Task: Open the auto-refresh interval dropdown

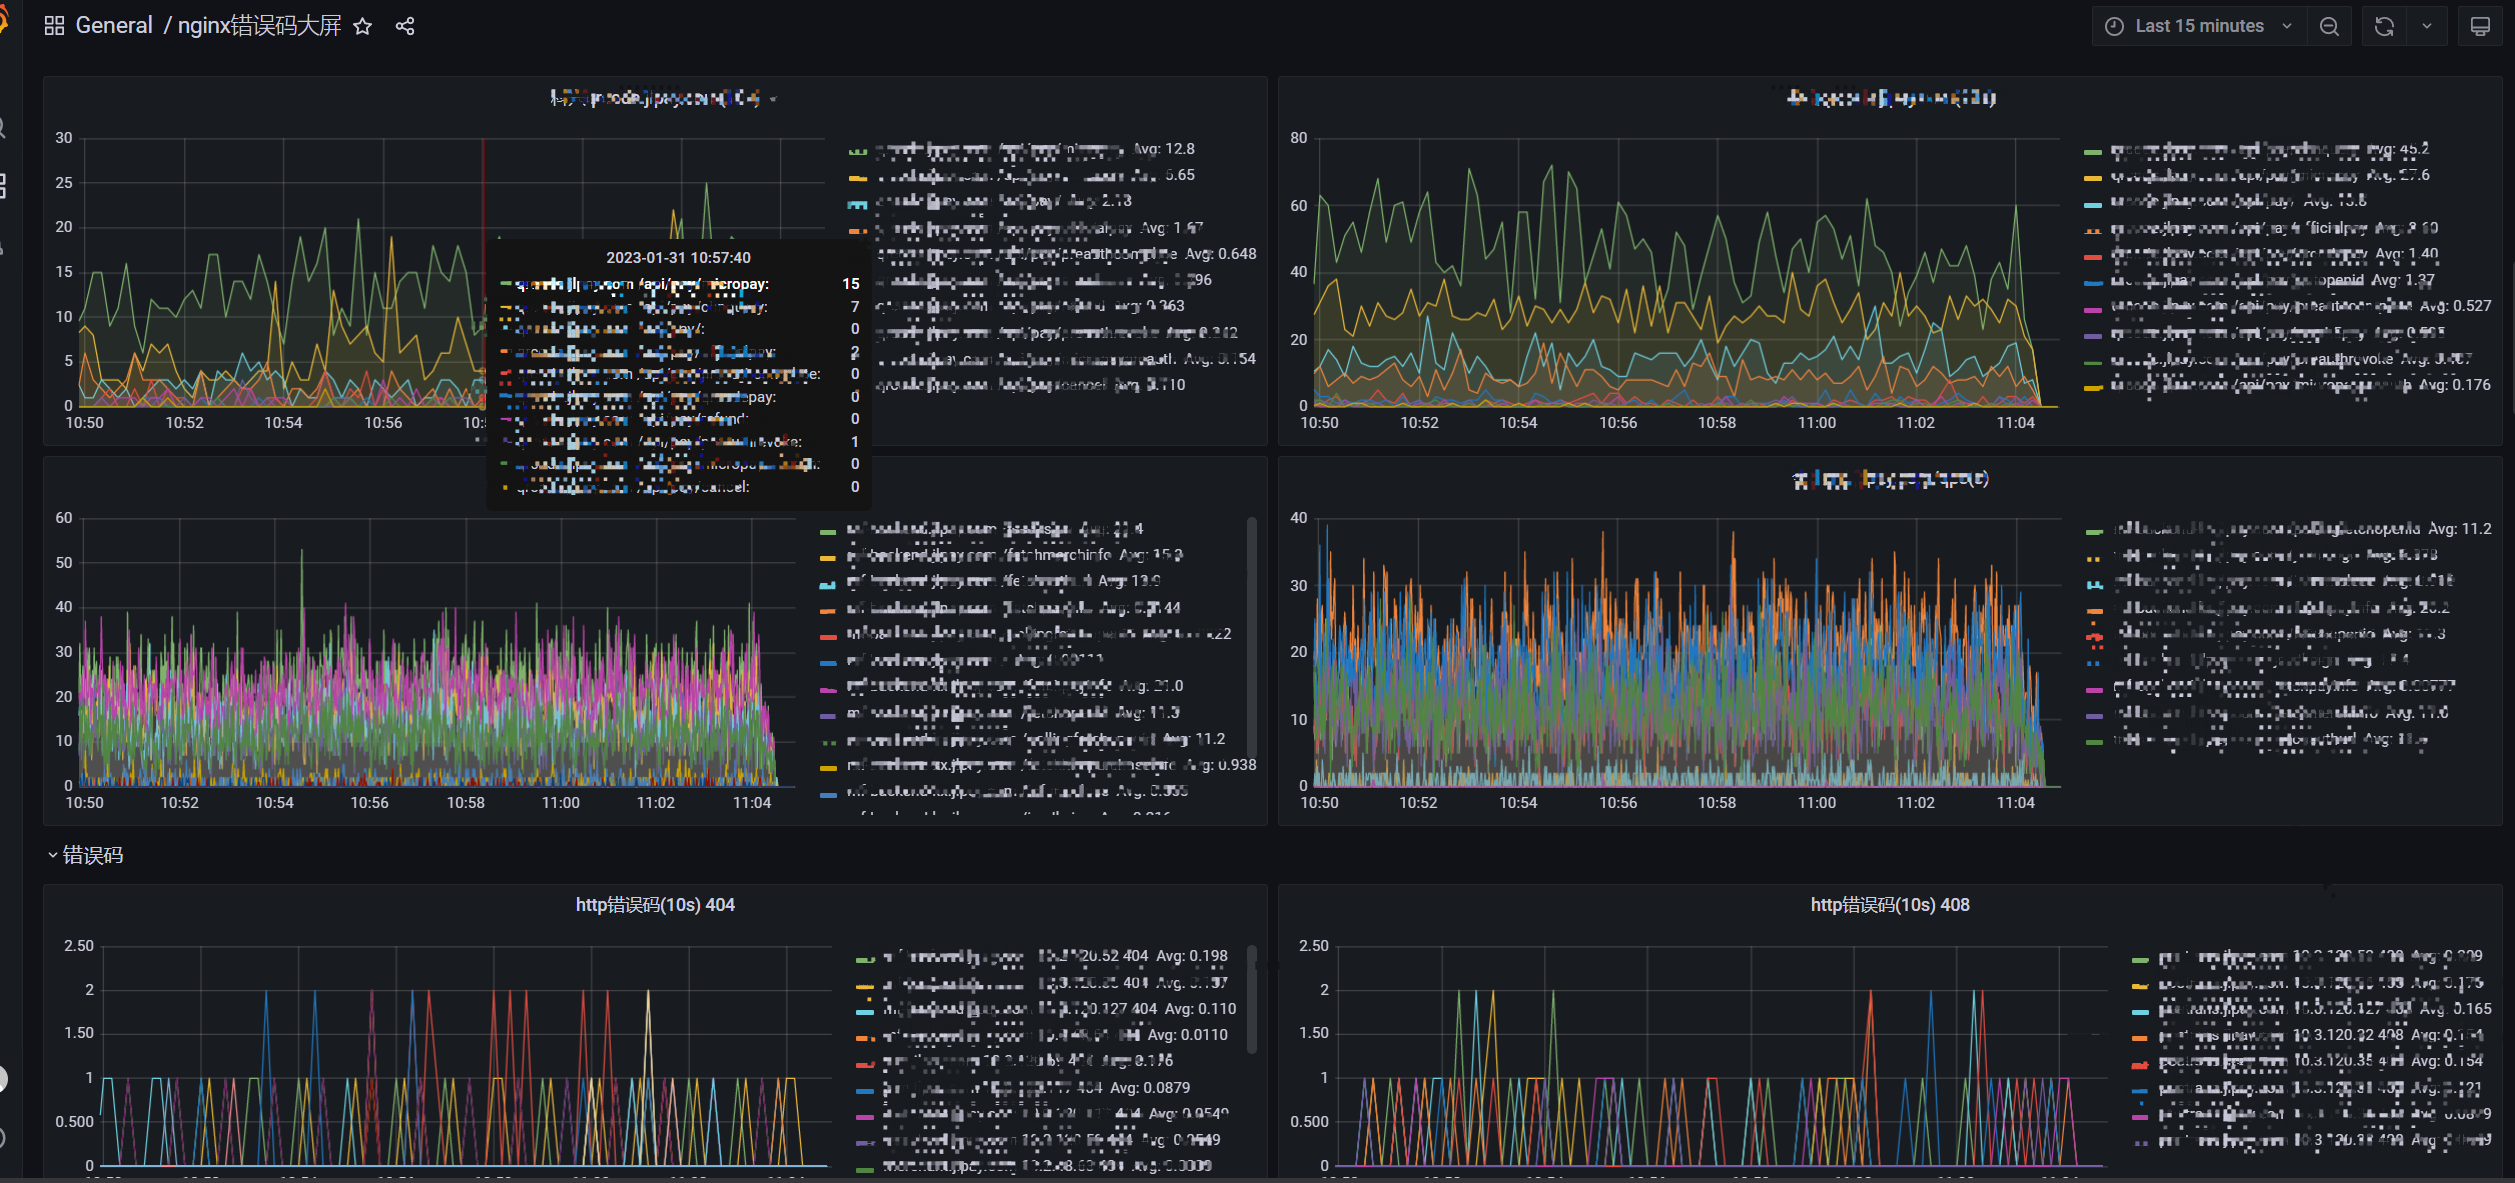Action: pos(2427,26)
